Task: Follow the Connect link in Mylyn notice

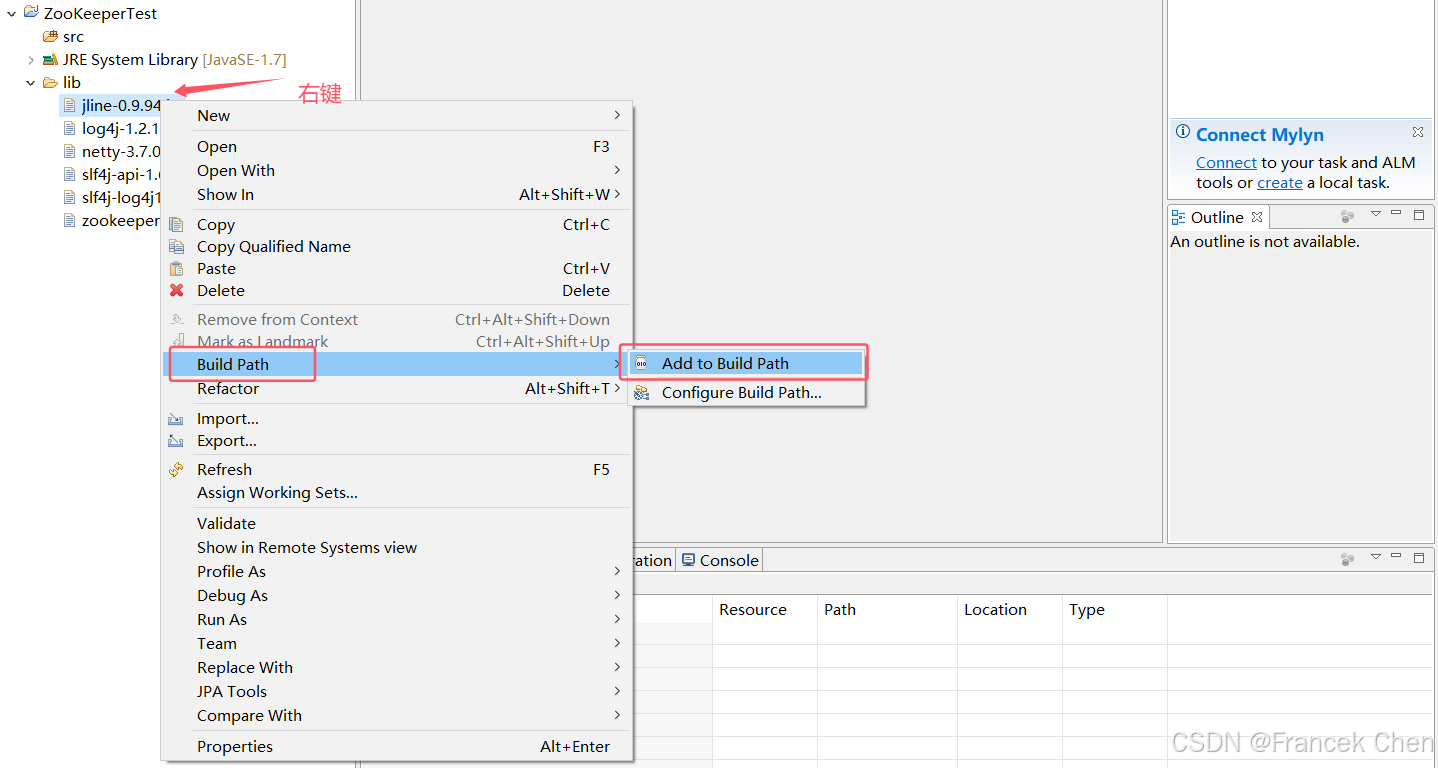Action: 1226,163
